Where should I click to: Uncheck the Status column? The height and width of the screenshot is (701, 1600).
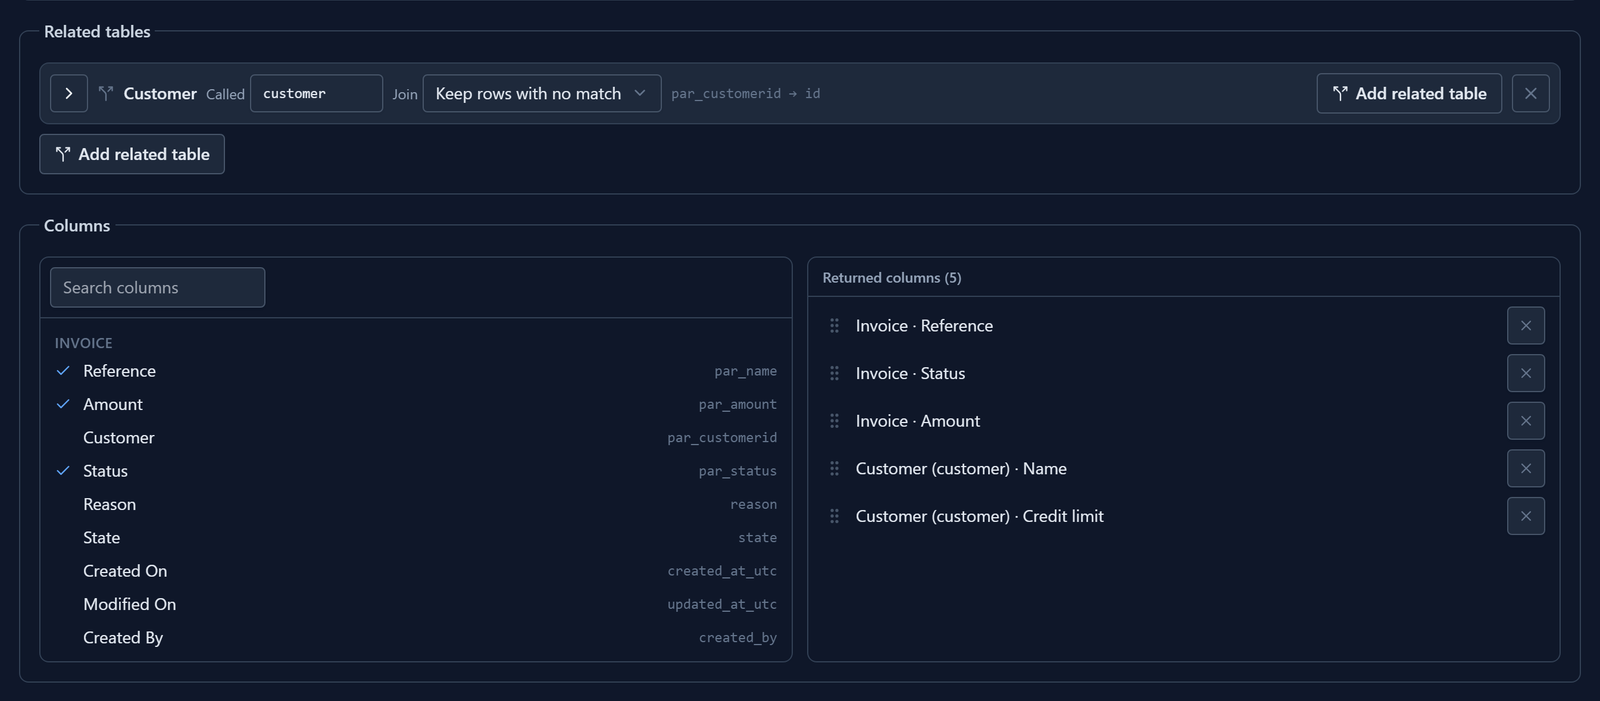pos(416,471)
